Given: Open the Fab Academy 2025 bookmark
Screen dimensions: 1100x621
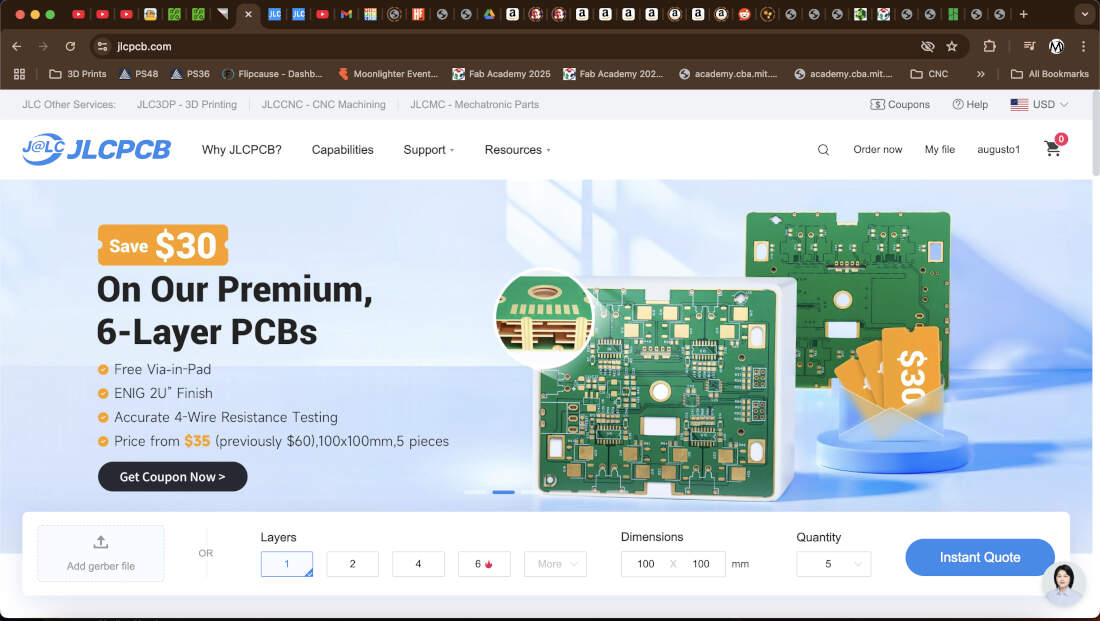Looking at the screenshot, I should 501,74.
